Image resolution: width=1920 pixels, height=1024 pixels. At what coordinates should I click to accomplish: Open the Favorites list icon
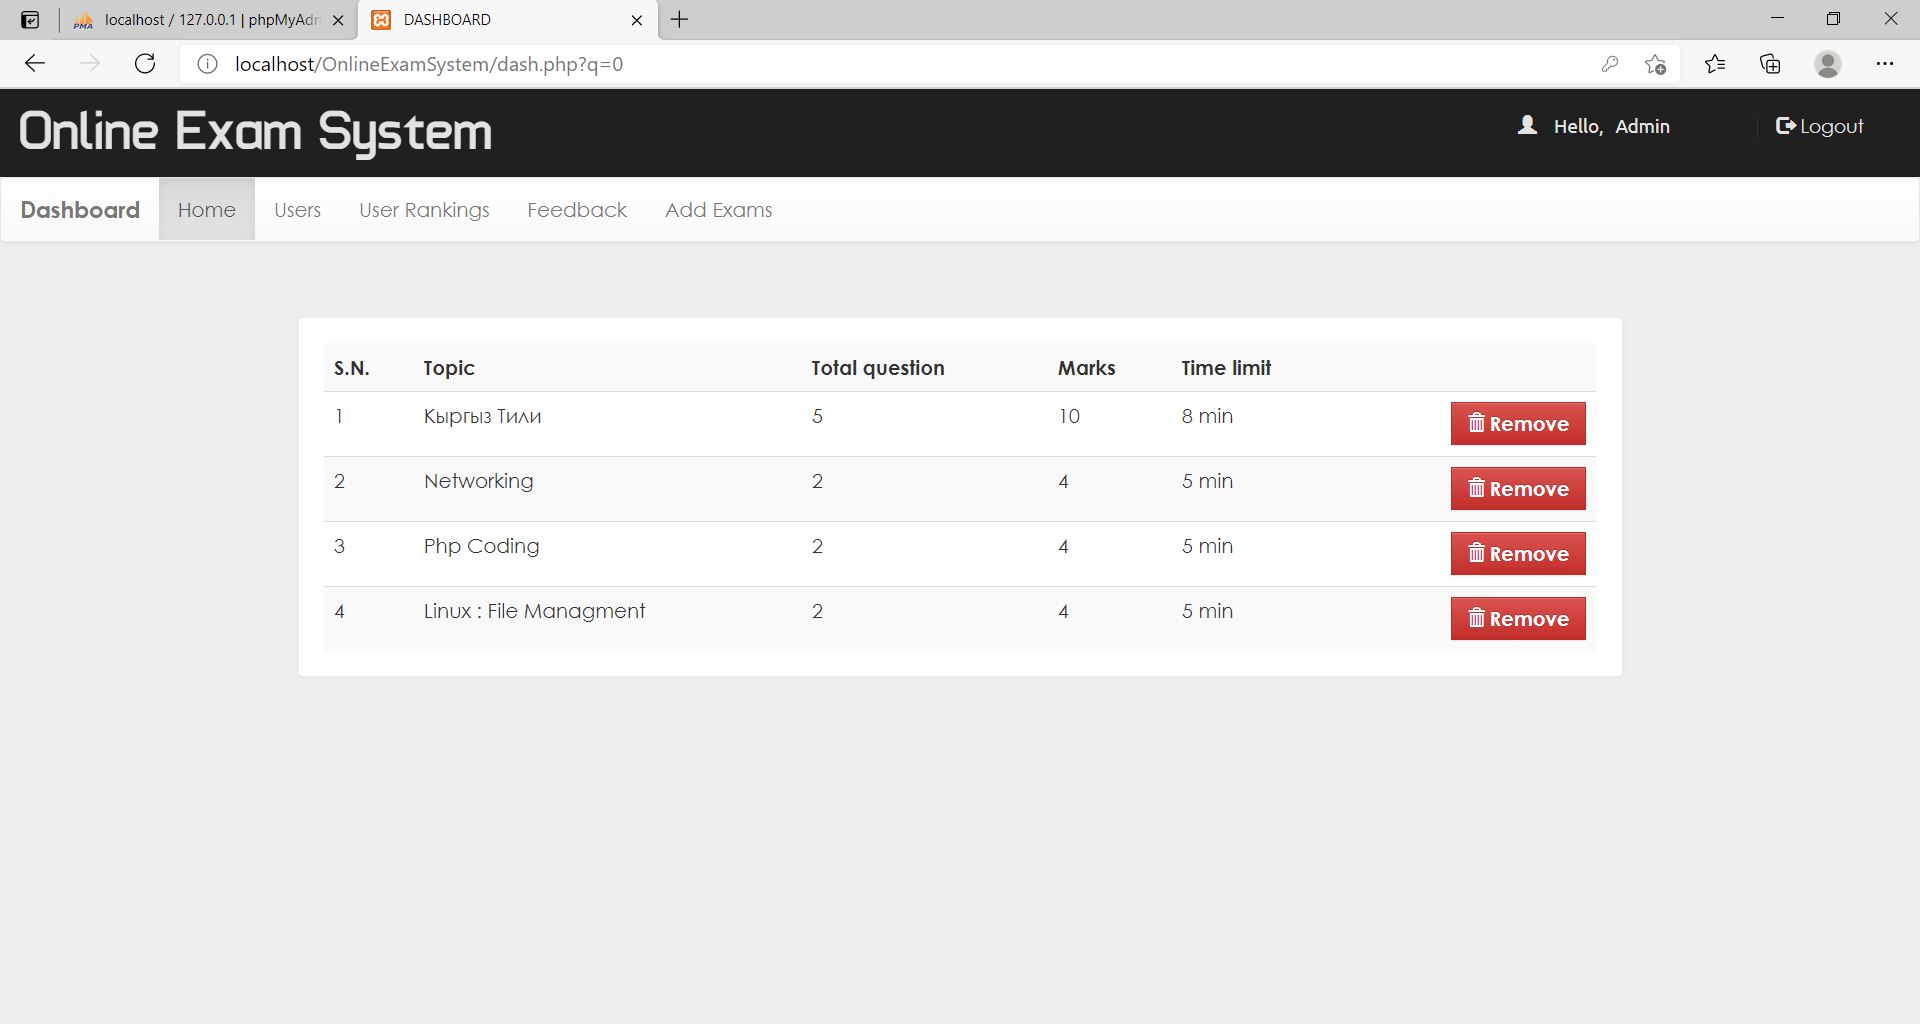point(1715,64)
